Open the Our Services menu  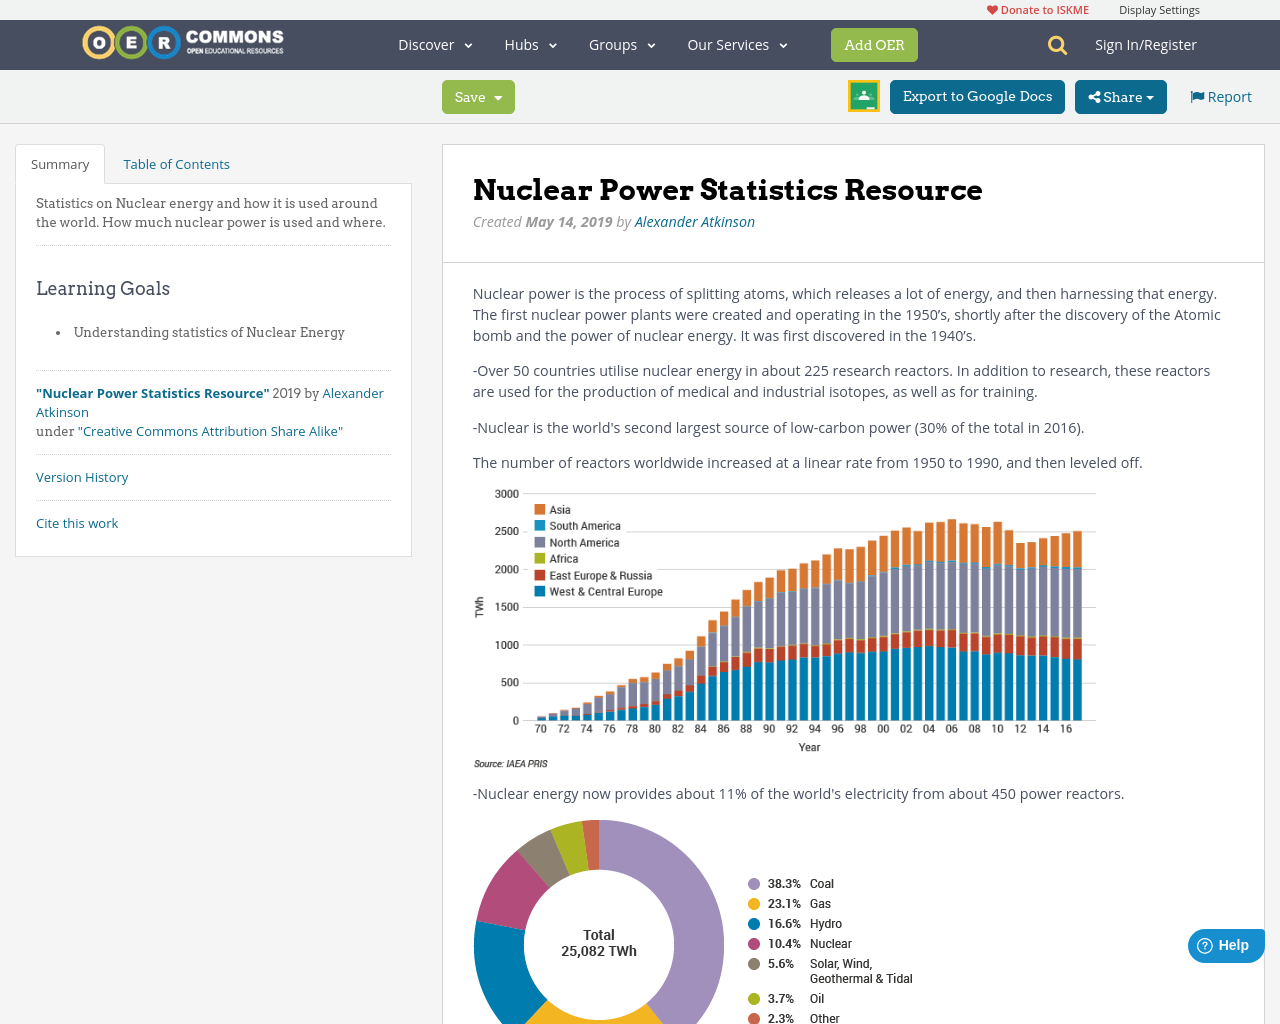(736, 44)
